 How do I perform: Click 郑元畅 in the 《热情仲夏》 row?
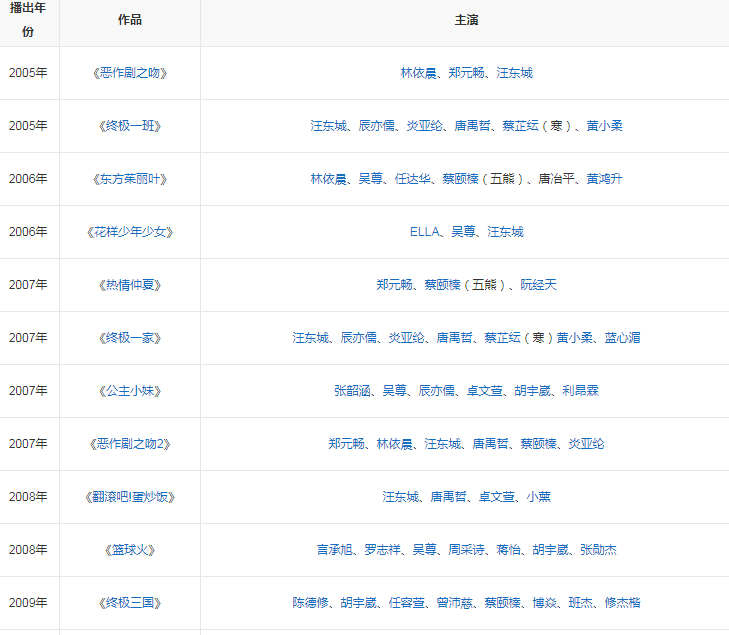tap(395, 285)
